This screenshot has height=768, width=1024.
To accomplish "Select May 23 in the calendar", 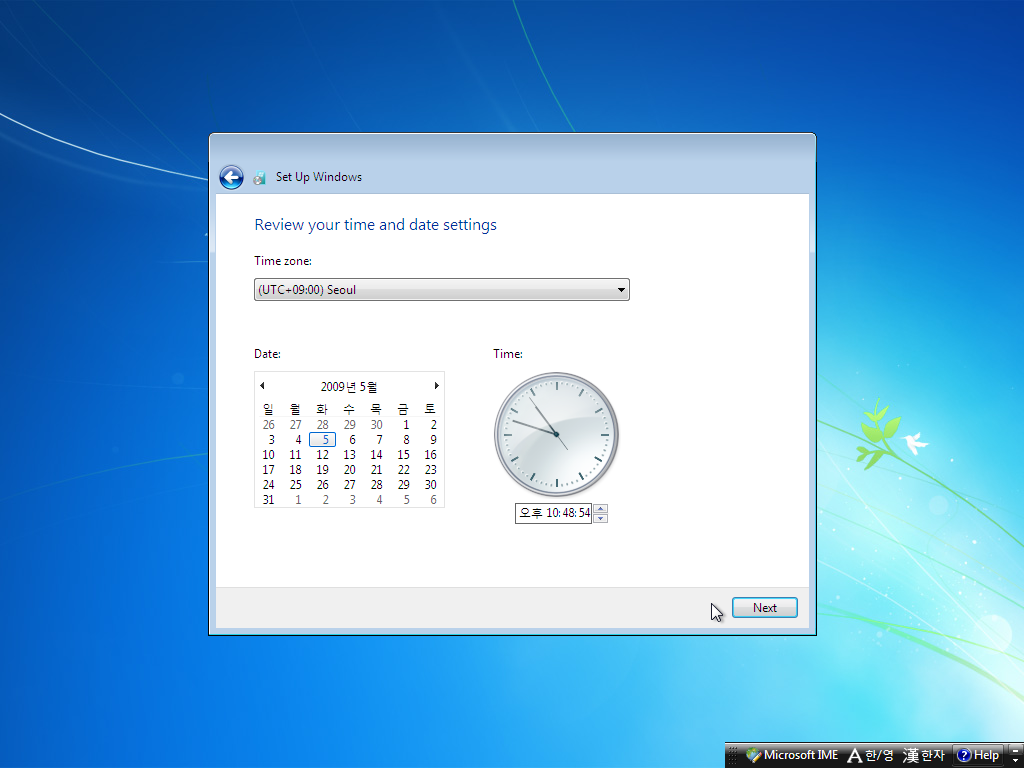I will [430, 470].
